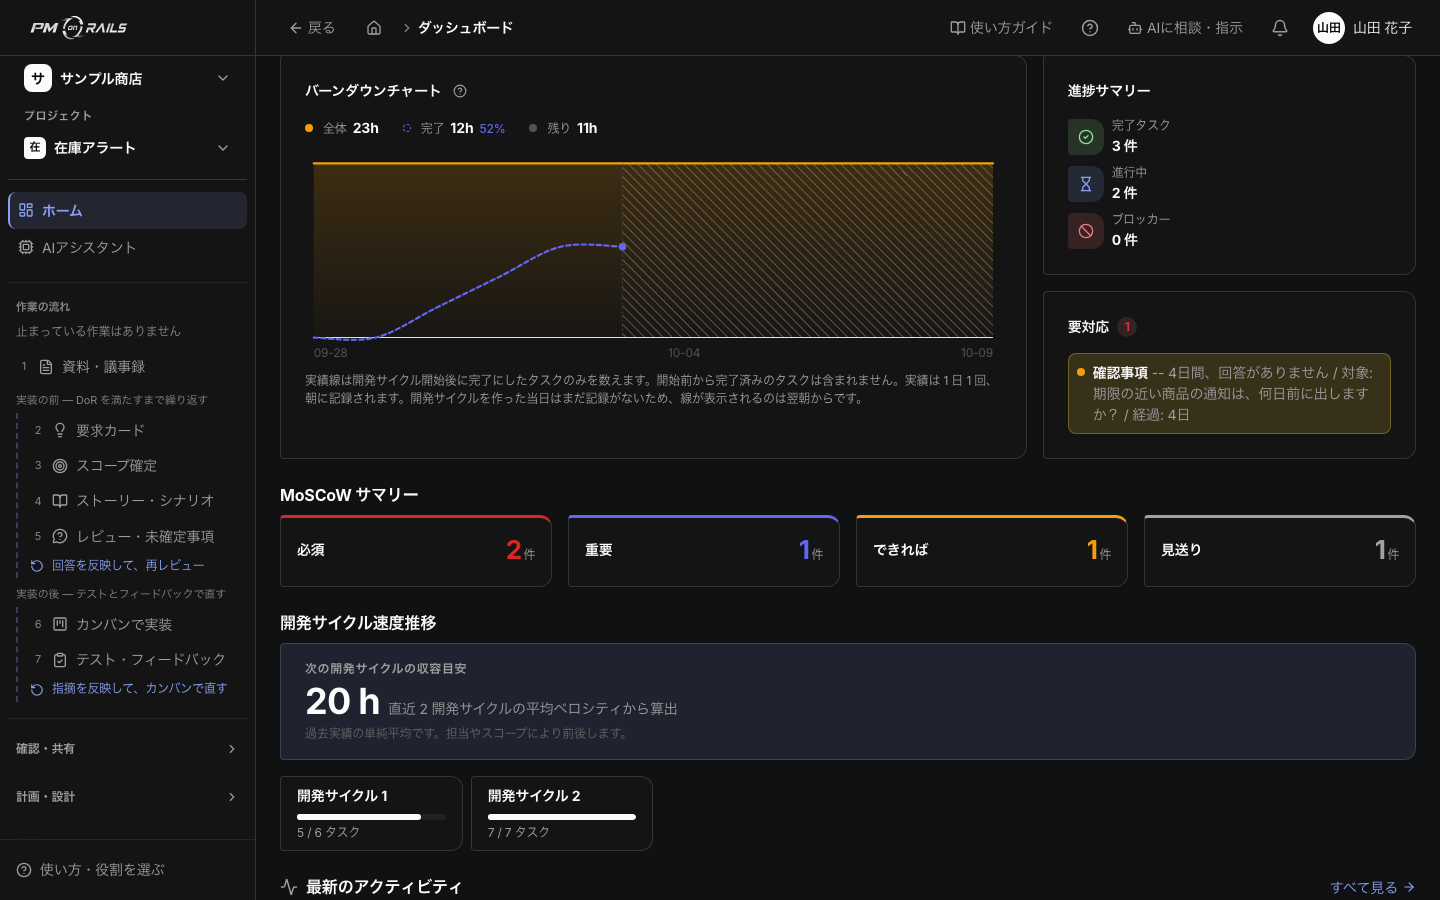Open 使い方・役割を選ぶ at sidebar bottom
The height and width of the screenshot is (900, 1440).
click(x=91, y=870)
